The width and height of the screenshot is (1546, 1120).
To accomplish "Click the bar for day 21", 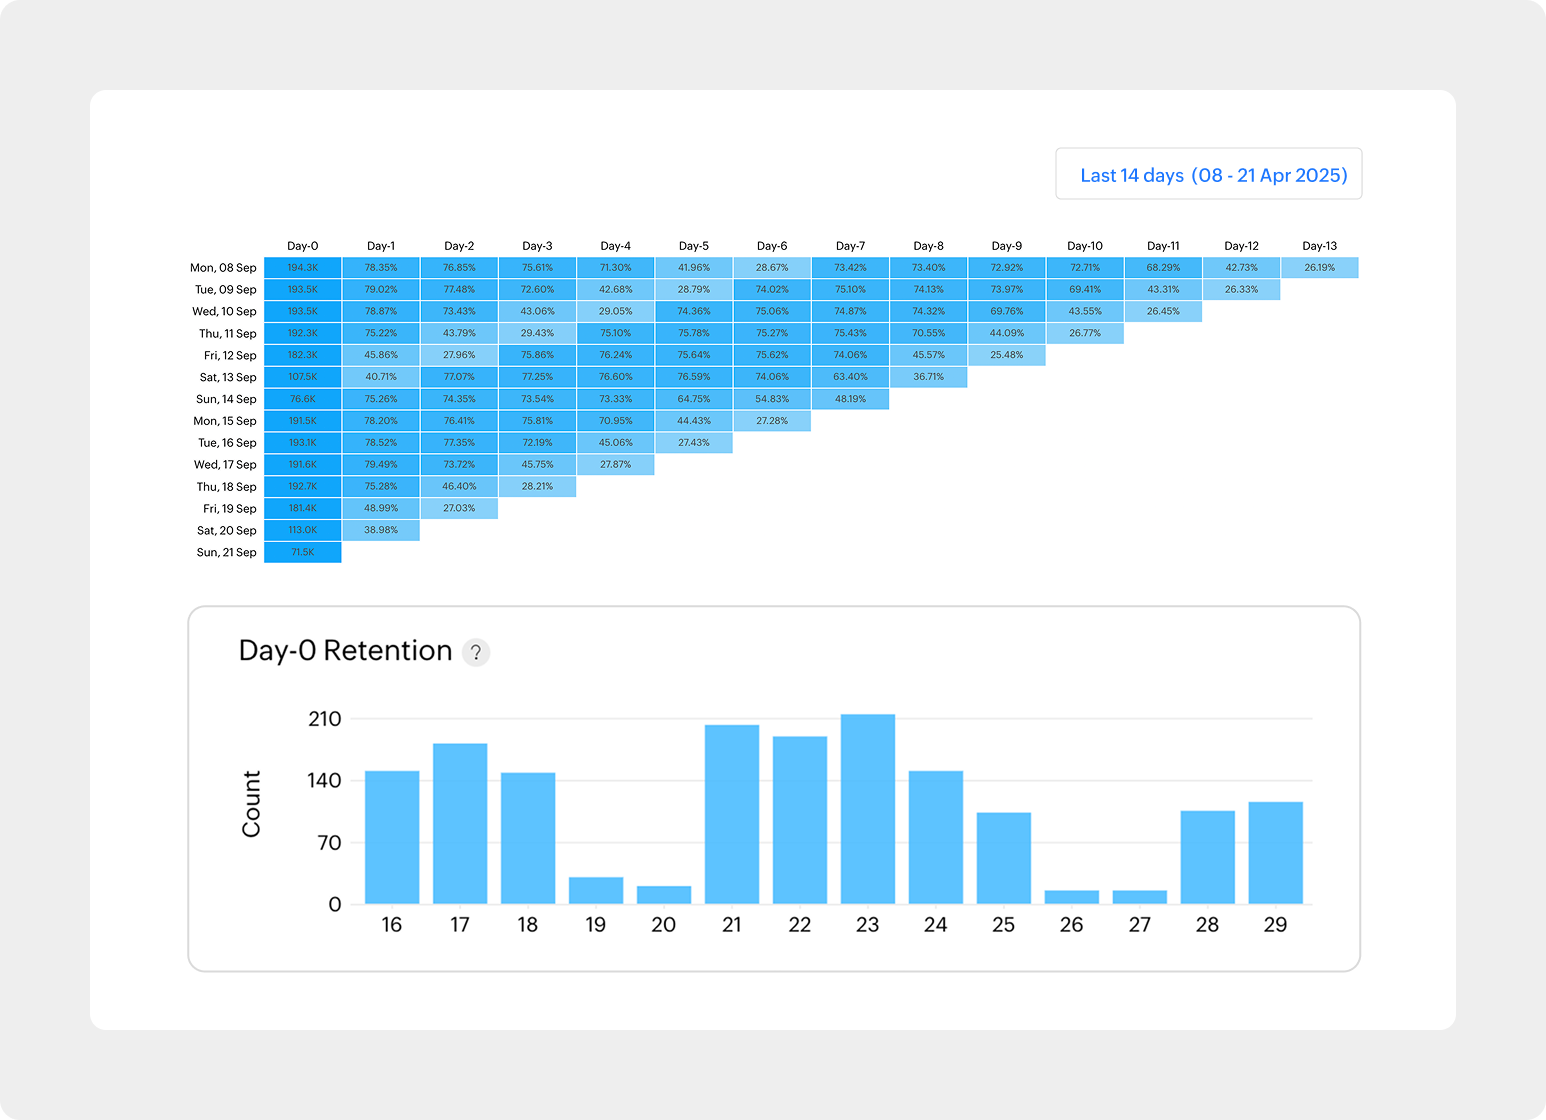I will click(732, 814).
